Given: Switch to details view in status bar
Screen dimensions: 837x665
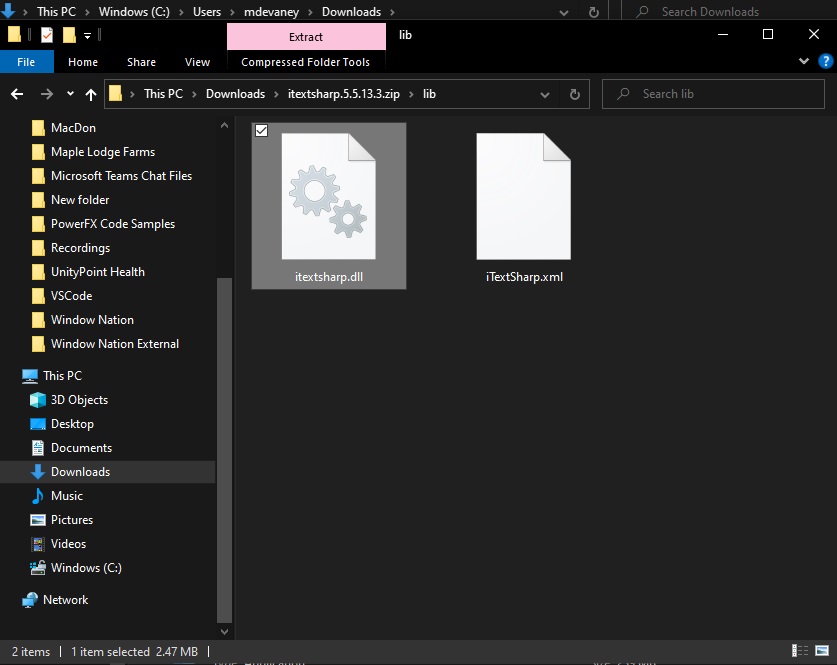Looking at the screenshot, I should 800,651.
